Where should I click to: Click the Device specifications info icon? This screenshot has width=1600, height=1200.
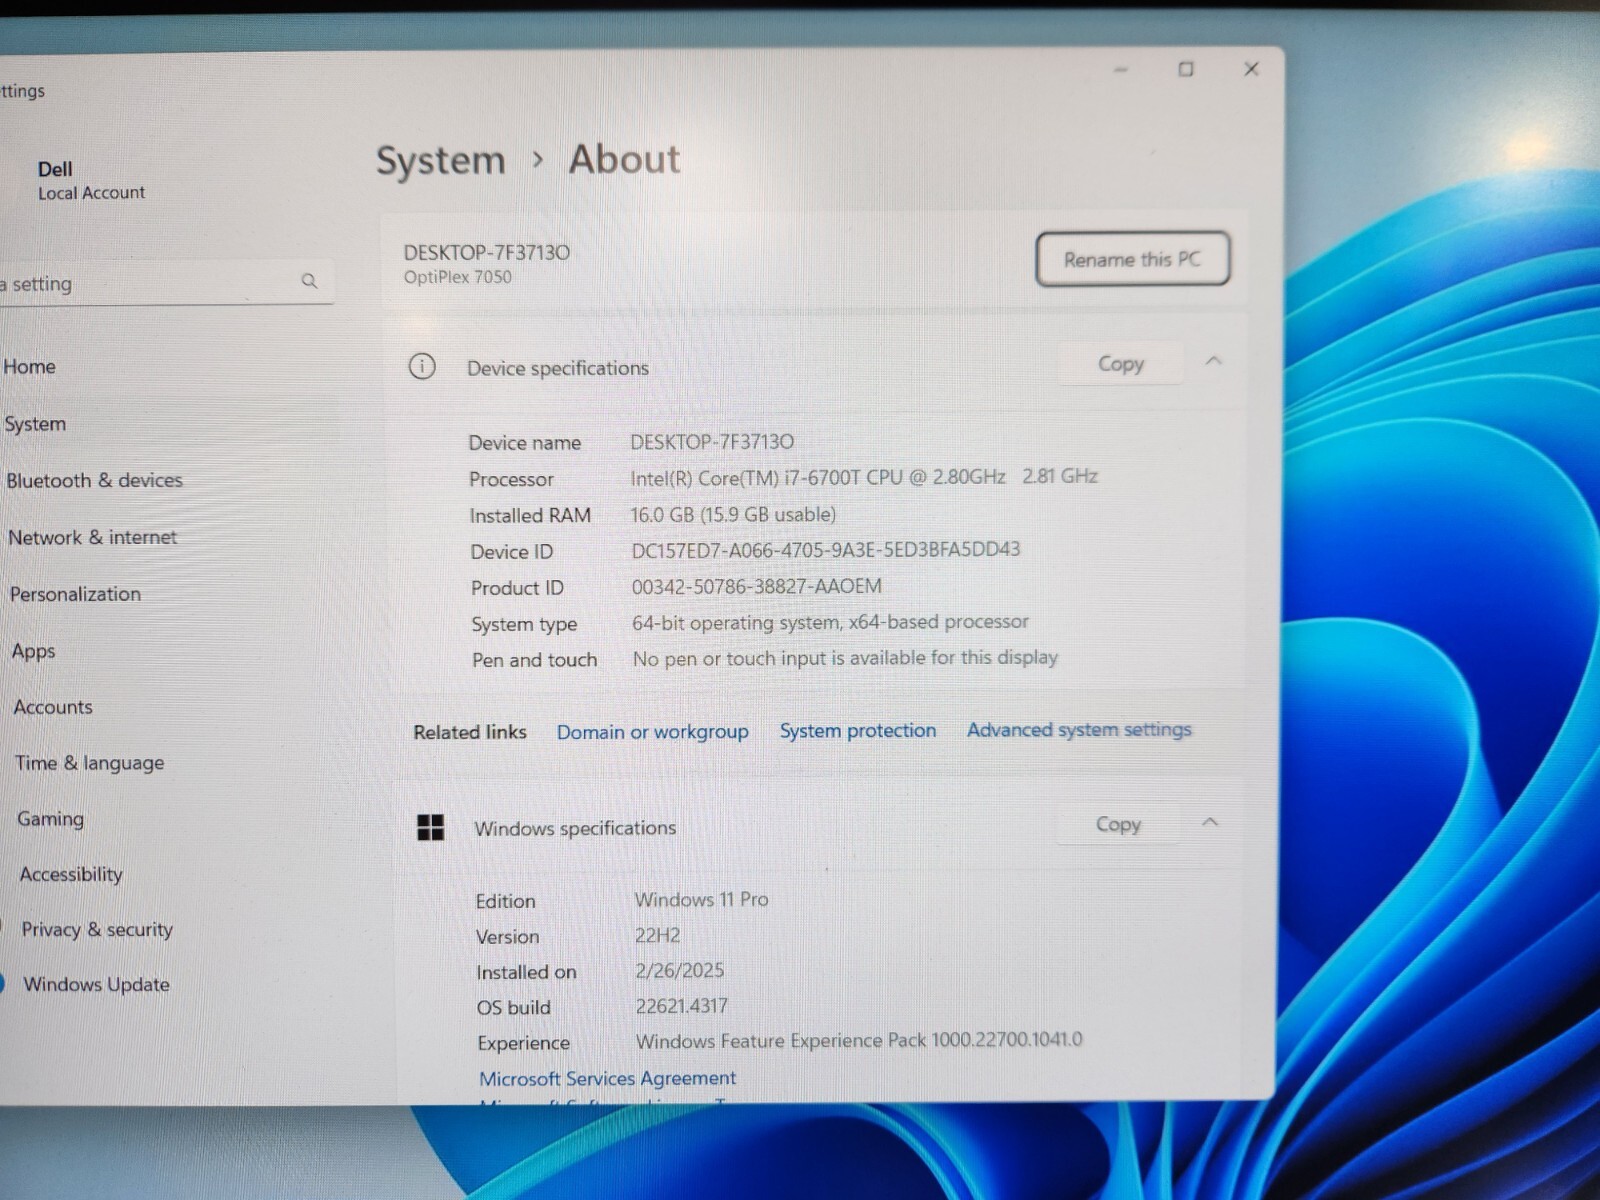(x=422, y=367)
